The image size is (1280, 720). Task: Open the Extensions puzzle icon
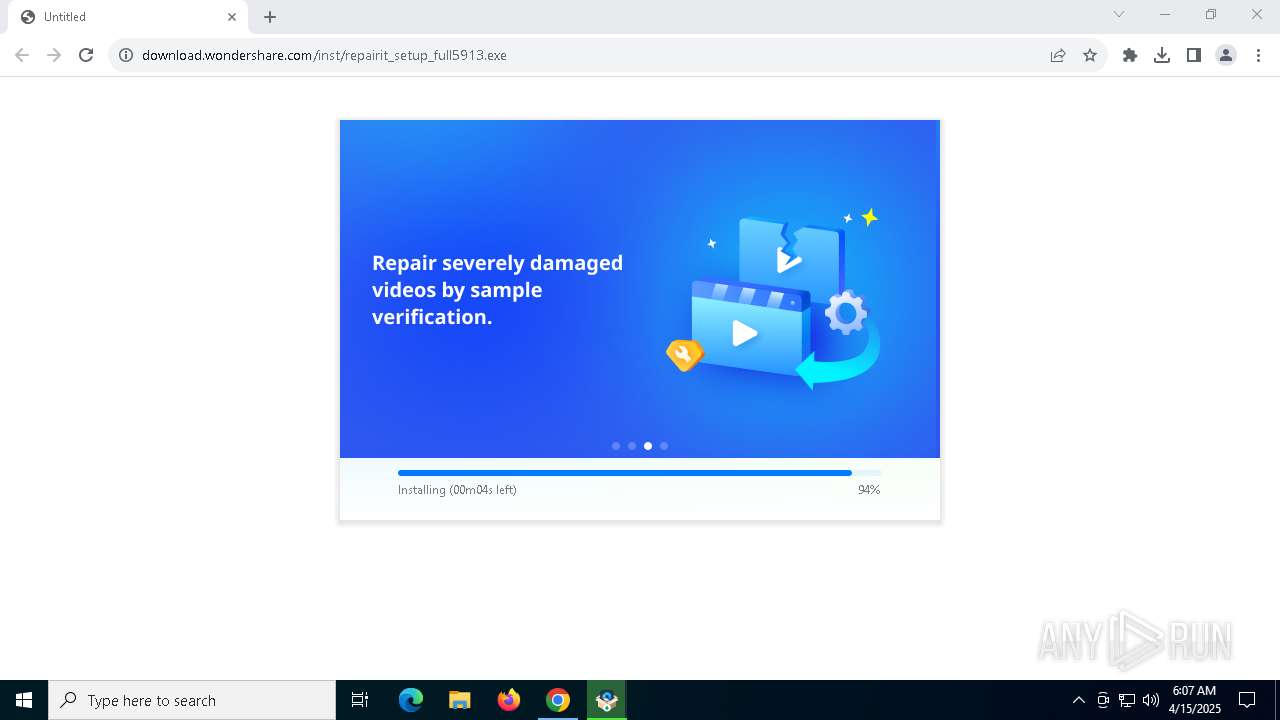(x=1130, y=55)
